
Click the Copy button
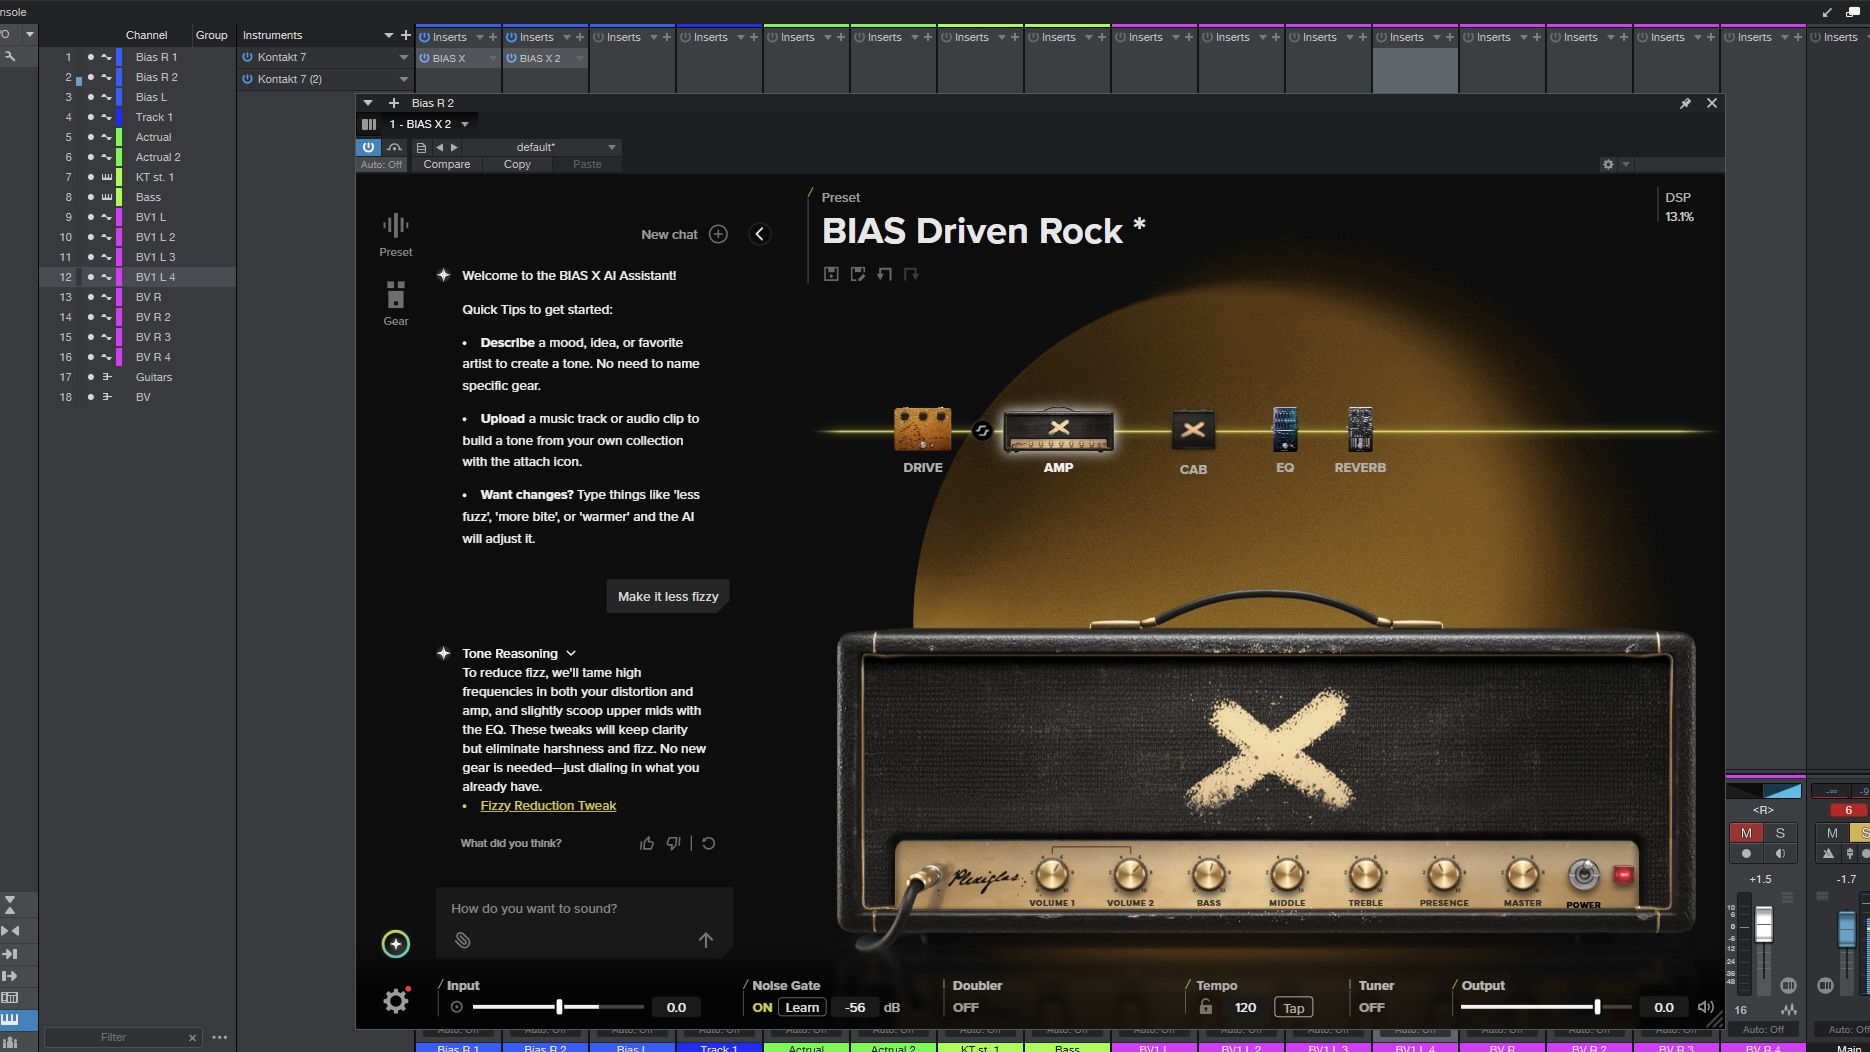pyautogui.click(x=517, y=164)
